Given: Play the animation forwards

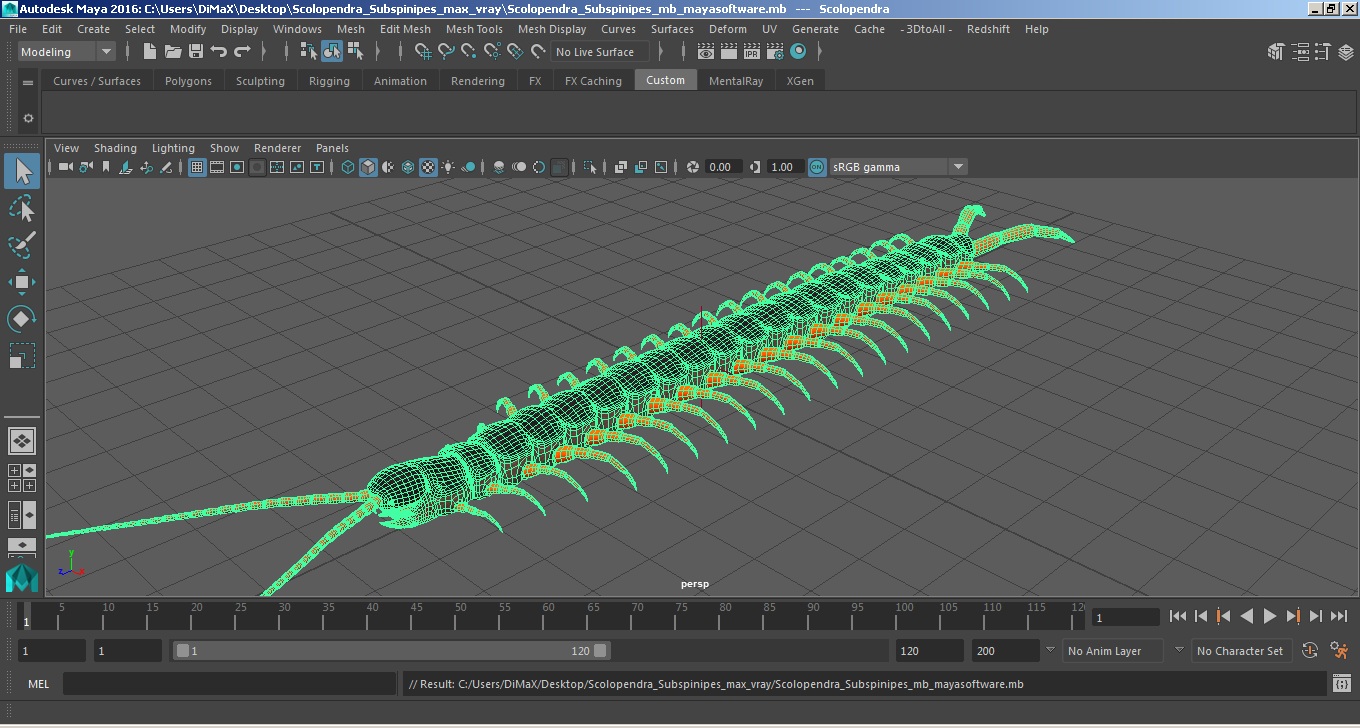Looking at the screenshot, I should point(1270,617).
